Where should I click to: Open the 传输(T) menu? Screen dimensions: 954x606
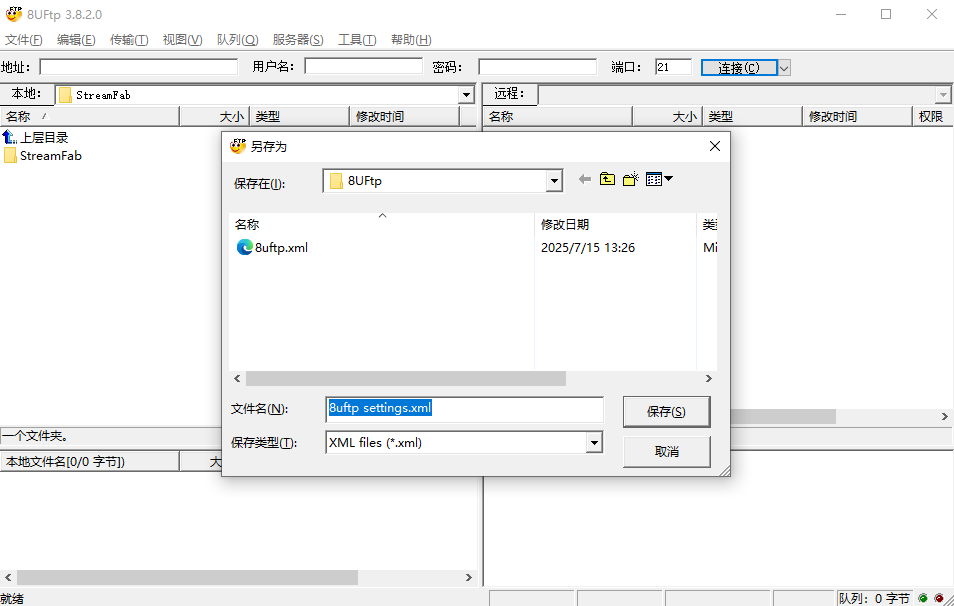pos(129,40)
